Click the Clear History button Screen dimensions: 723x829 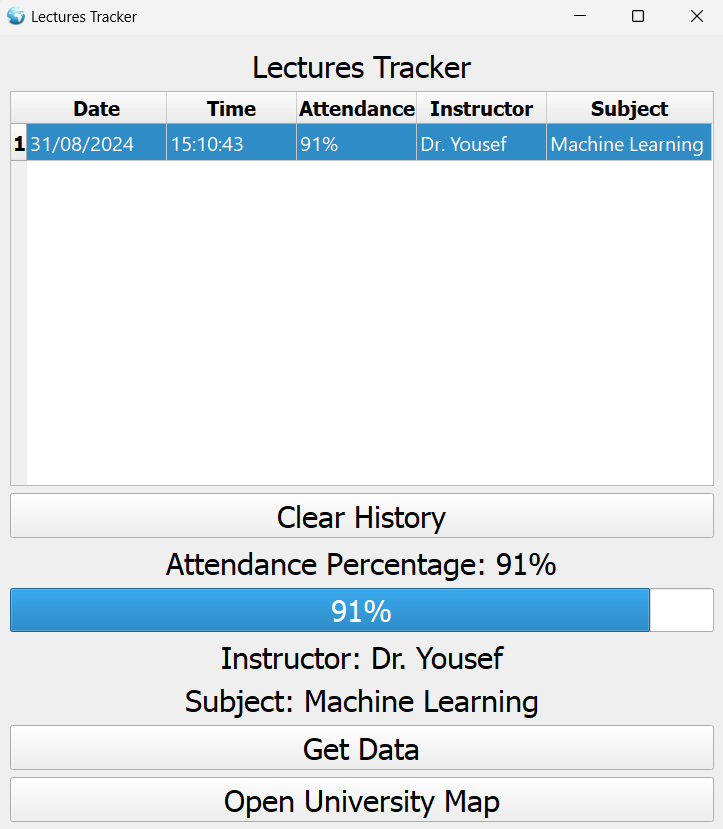361,515
